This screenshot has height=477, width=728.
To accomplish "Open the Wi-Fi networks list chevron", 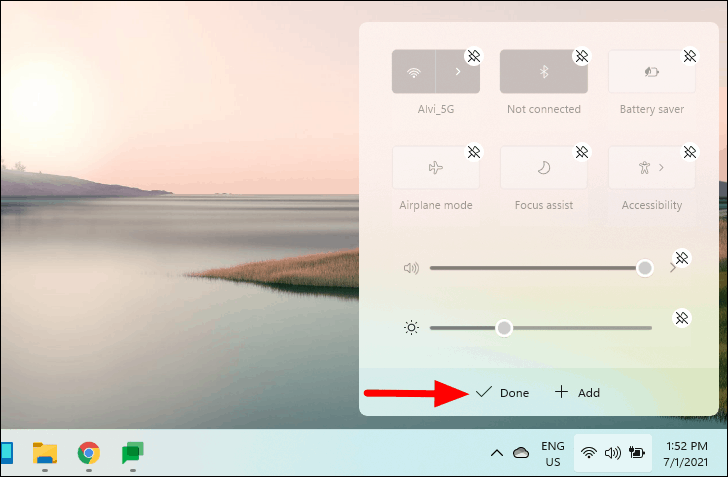I will pos(458,72).
